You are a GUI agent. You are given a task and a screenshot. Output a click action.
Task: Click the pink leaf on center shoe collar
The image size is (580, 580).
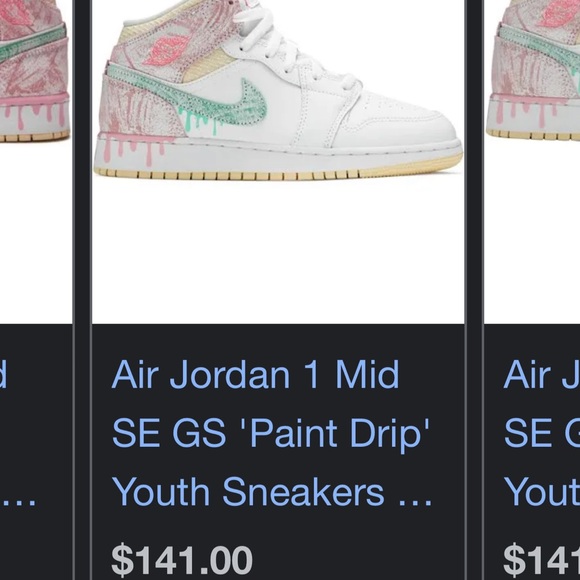(x=166, y=51)
